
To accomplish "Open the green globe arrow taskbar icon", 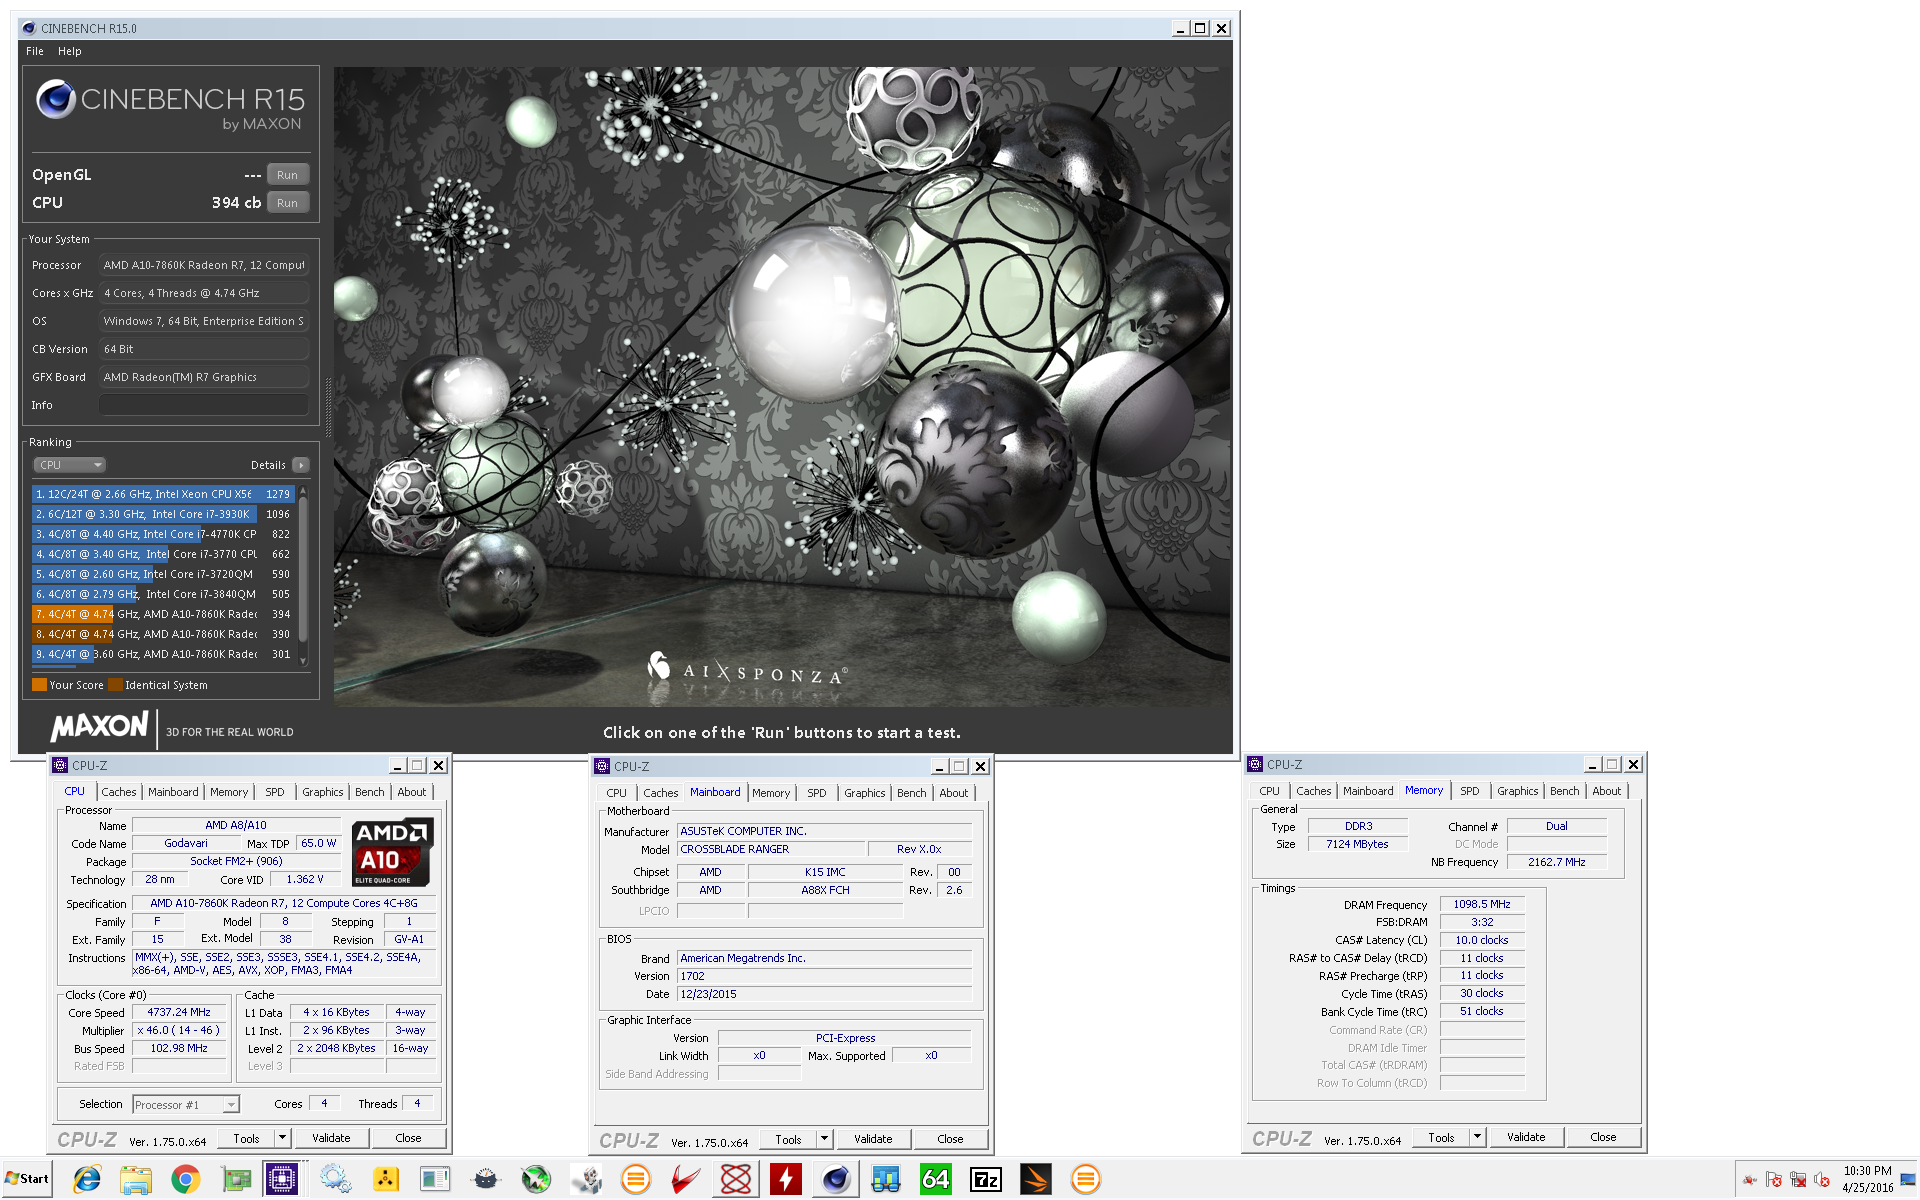I will pyautogui.click(x=536, y=1180).
